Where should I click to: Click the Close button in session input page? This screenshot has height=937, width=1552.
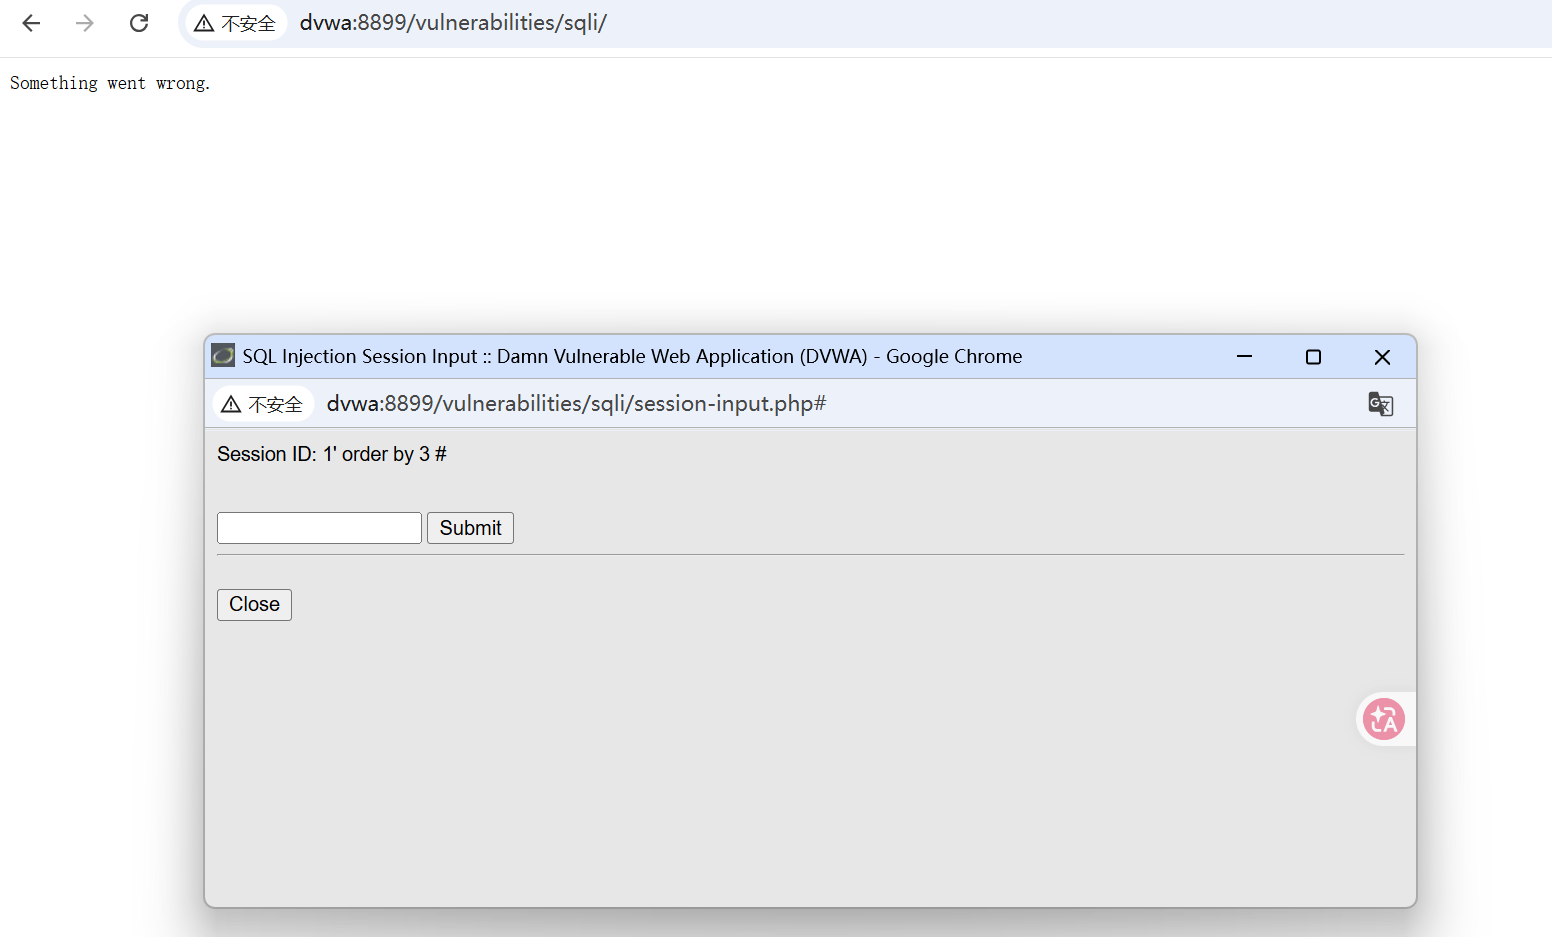(254, 605)
